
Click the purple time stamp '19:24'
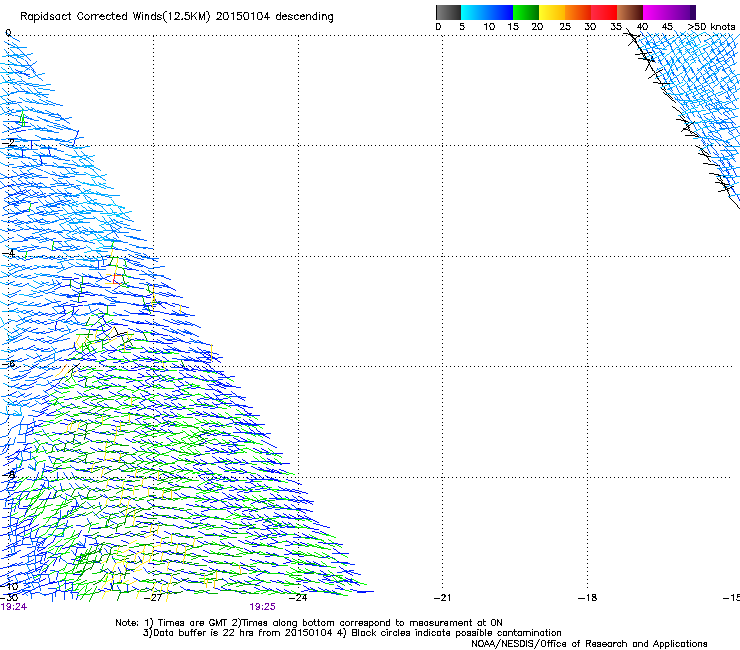click(14, 607)
